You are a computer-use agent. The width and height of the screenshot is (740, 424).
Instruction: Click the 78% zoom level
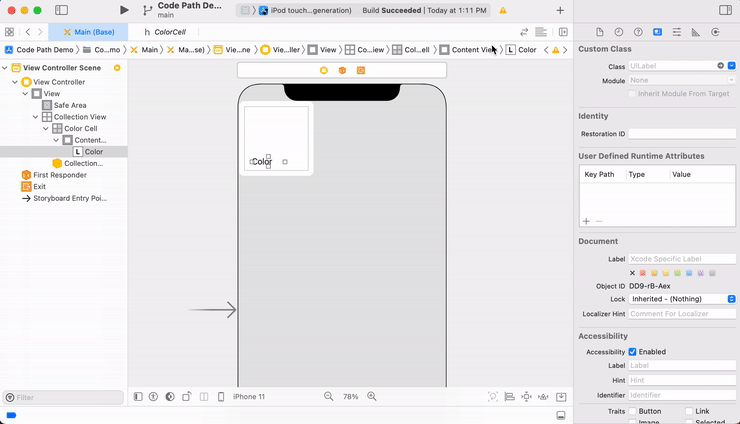click(x=350, y=397)
